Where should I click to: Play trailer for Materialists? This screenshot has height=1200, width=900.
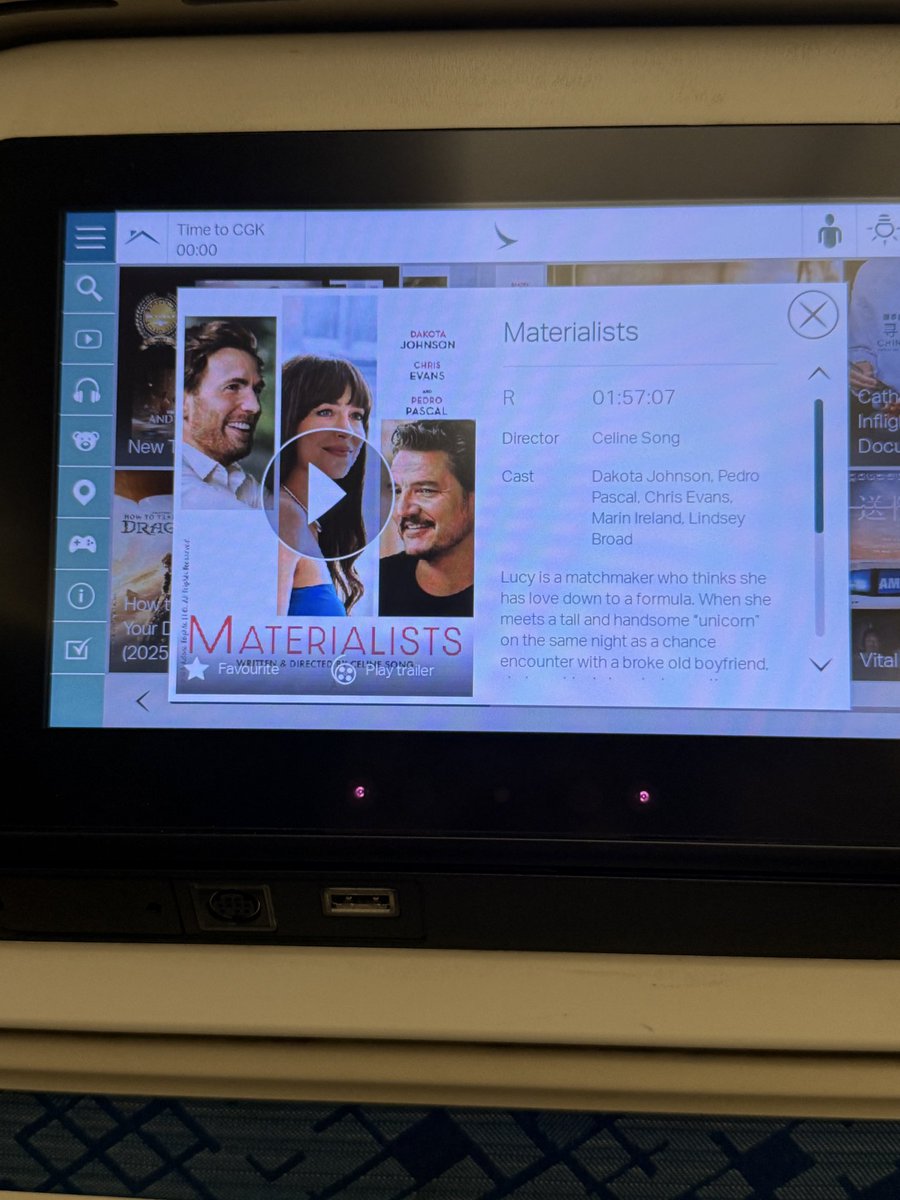click(383, 670)
